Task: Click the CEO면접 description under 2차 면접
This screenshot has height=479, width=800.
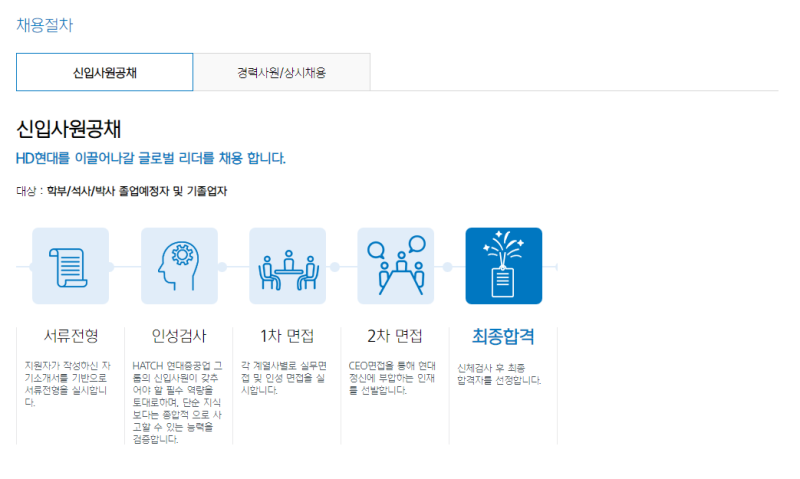Action: tap(395, 379)
